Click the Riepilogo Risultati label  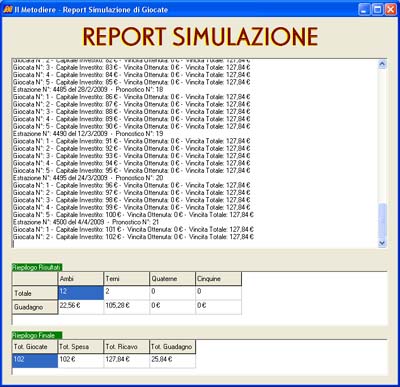[37, 267]
